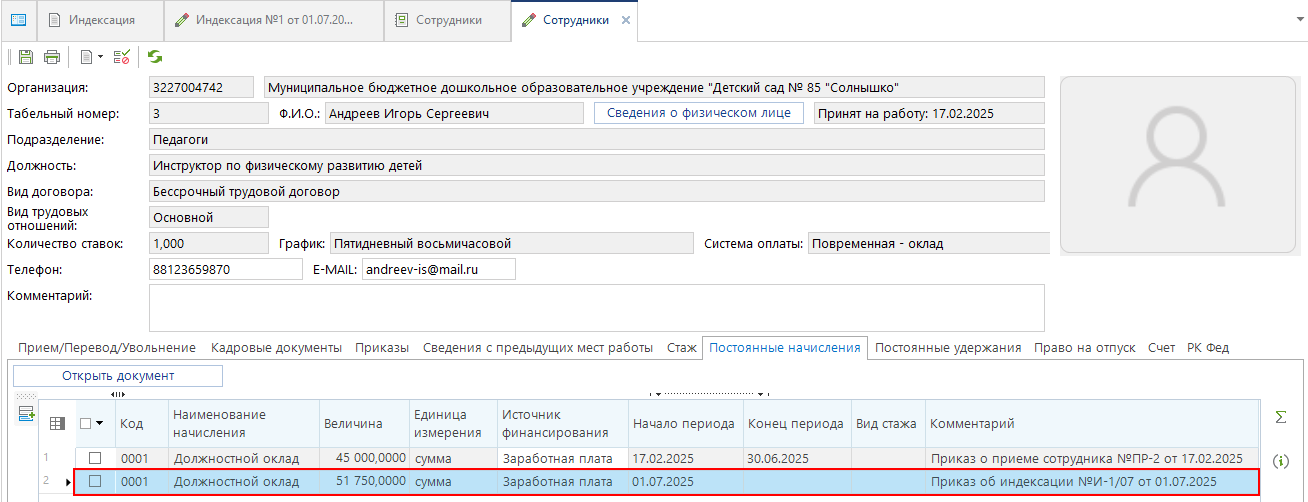Click Сведения о физическом лице button
The width and height of the screenshot is (1308, 502).
pos(699,113)
